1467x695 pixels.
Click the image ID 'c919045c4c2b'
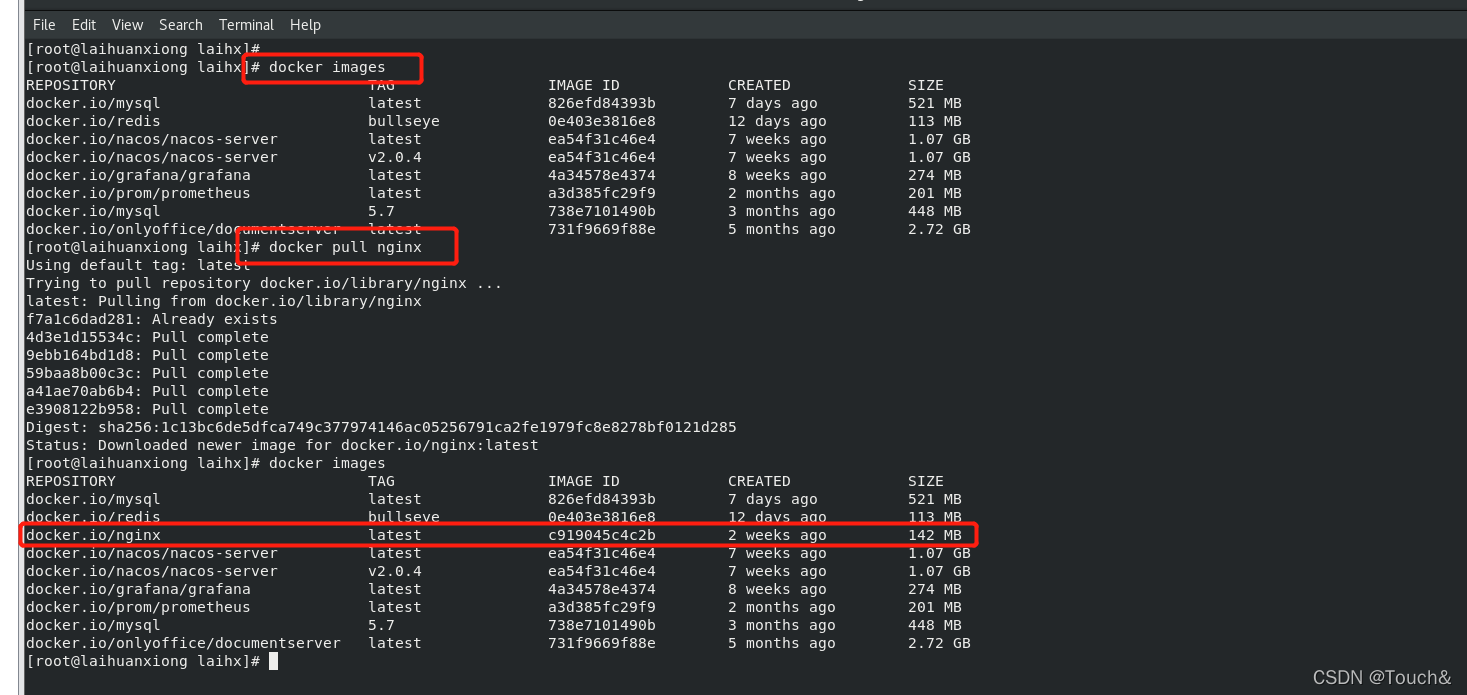click(602, 535)
